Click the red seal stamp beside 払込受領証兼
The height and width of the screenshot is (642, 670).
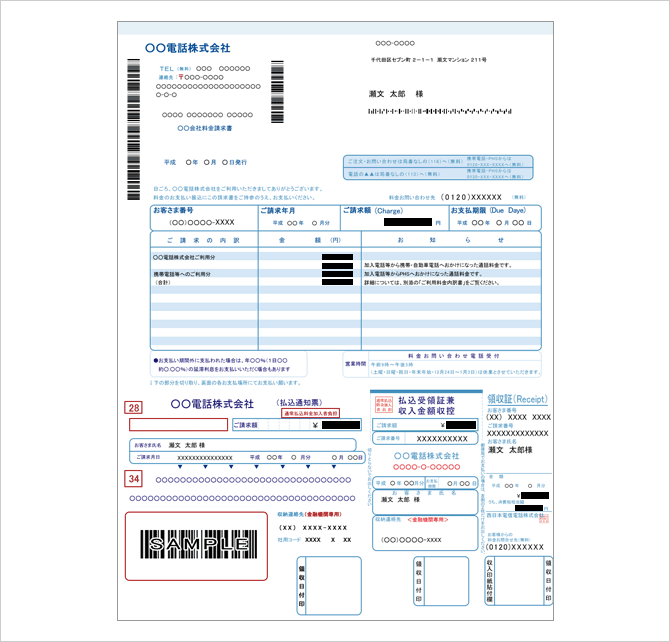tap(383, 404)
